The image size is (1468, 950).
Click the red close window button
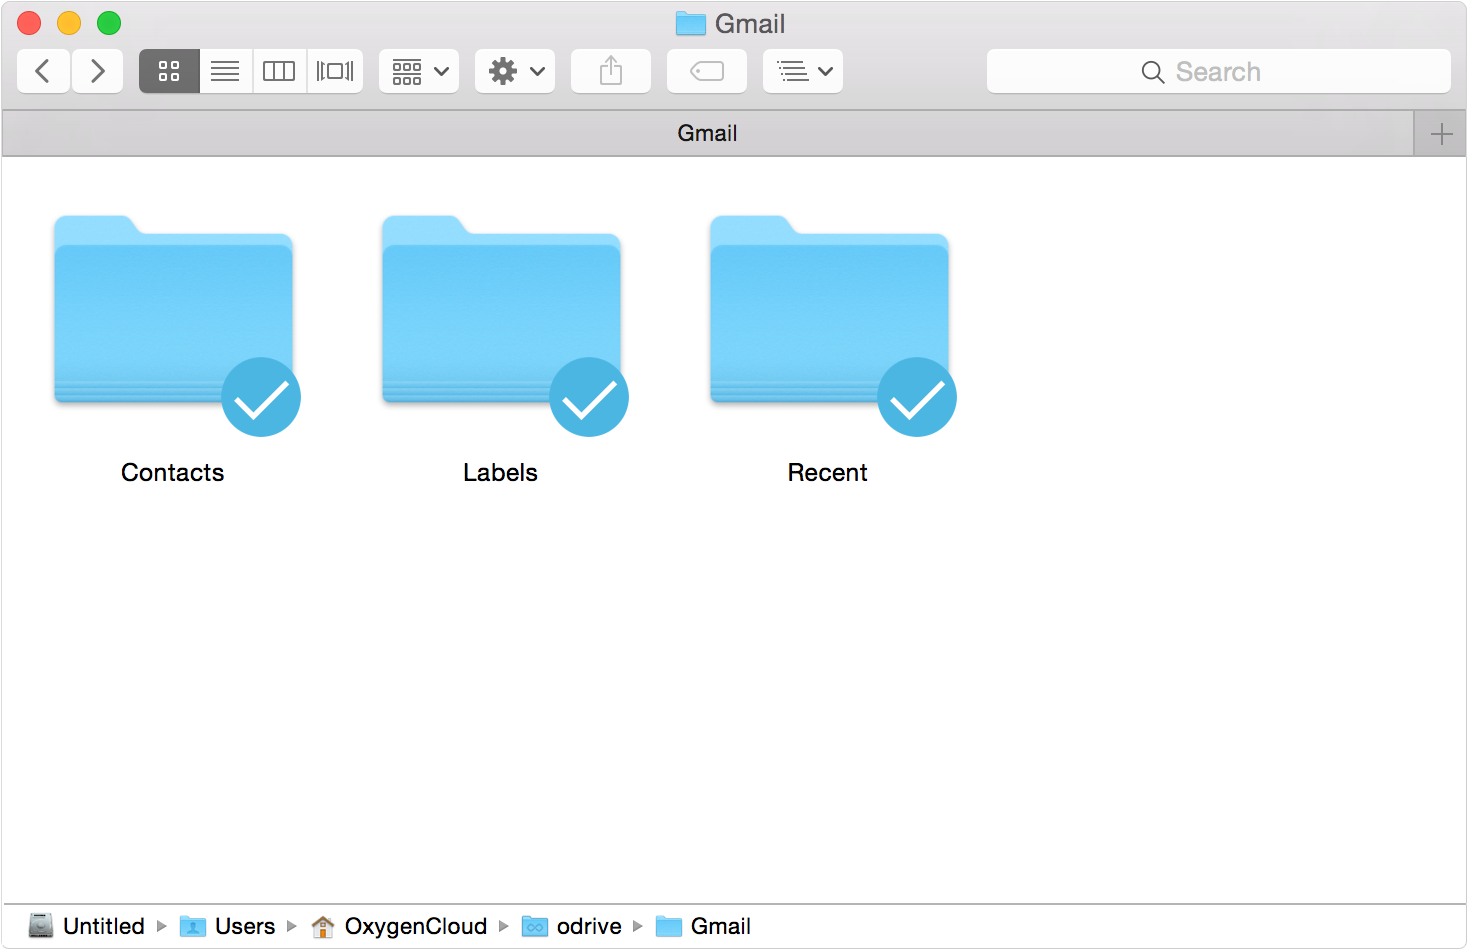click(x=29, y=23)
